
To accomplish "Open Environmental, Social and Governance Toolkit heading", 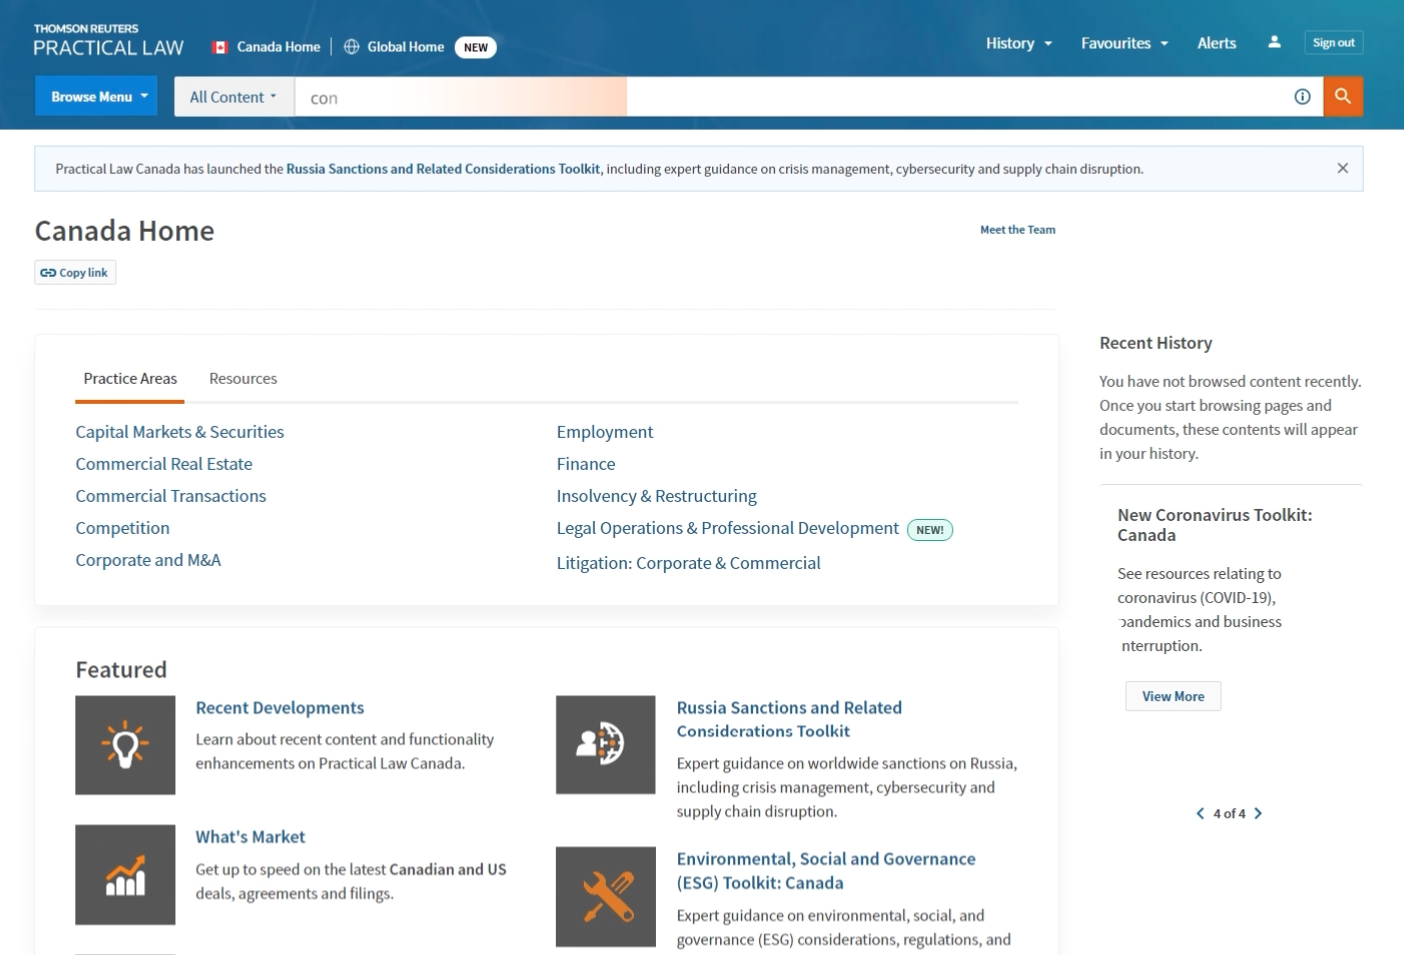I will tap(826, 871).
